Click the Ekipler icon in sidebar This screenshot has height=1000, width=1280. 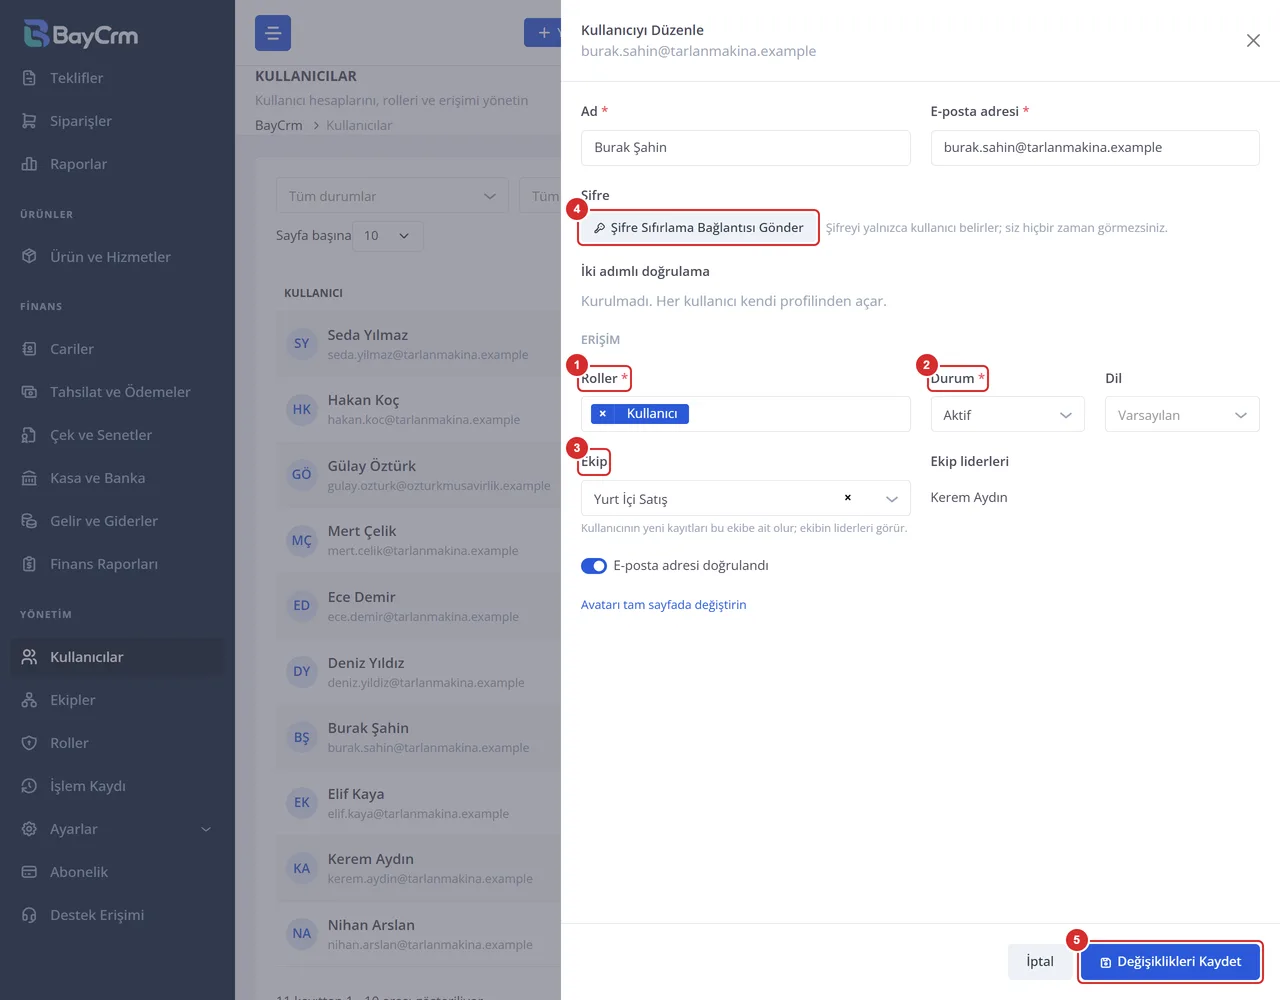coord(29,700)
